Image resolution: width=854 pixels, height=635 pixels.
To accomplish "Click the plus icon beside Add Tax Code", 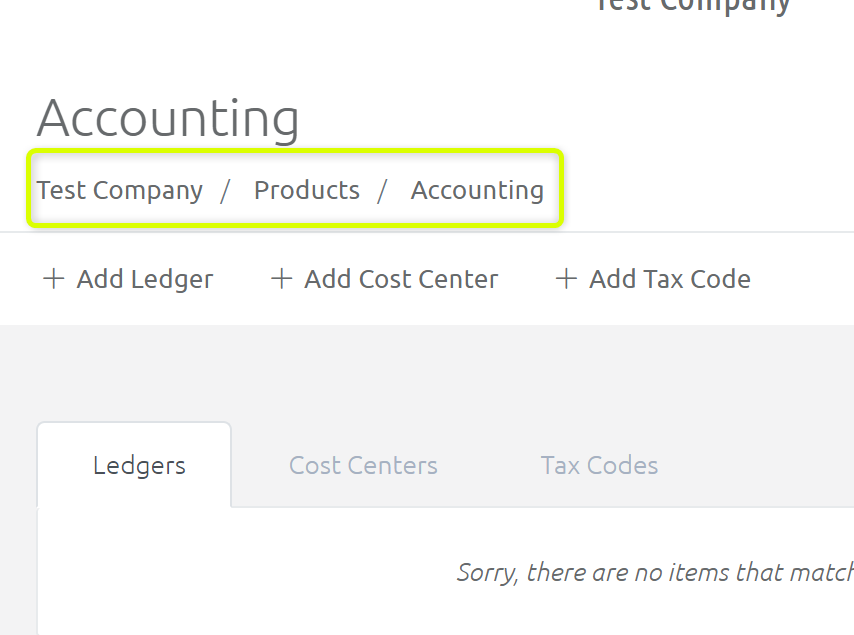I will 566,278.
